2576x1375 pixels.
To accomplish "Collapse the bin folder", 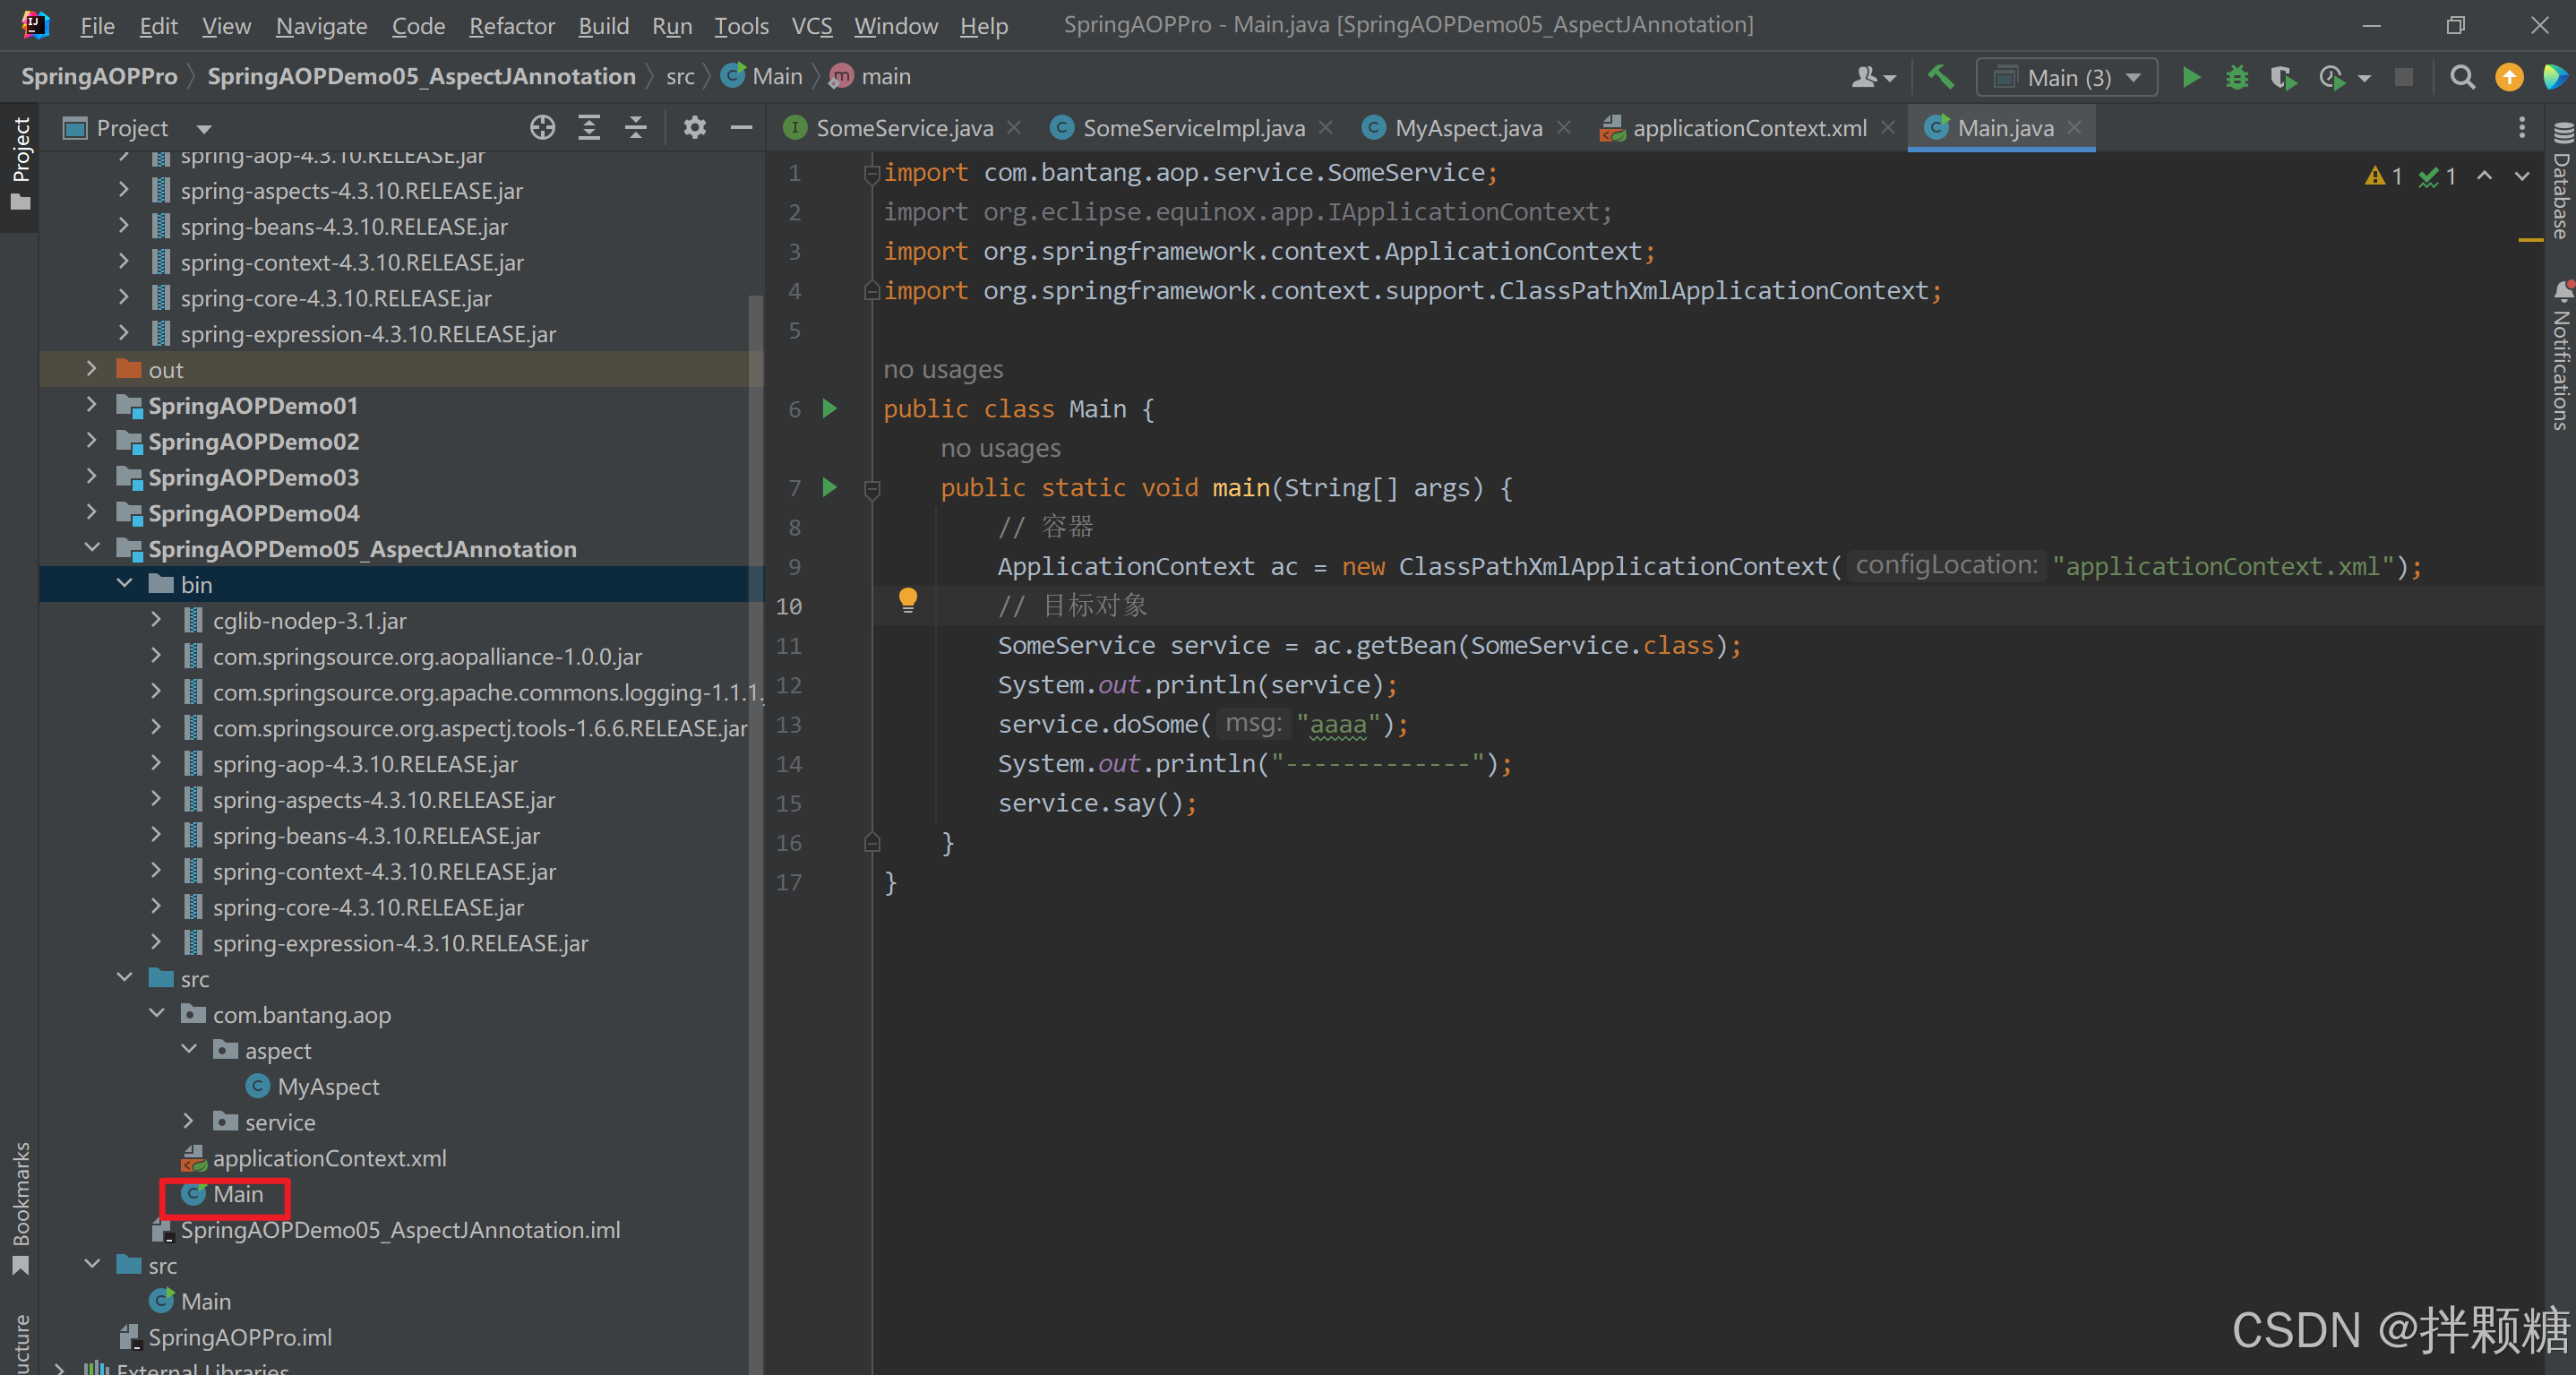I will (x=124, y=584).
